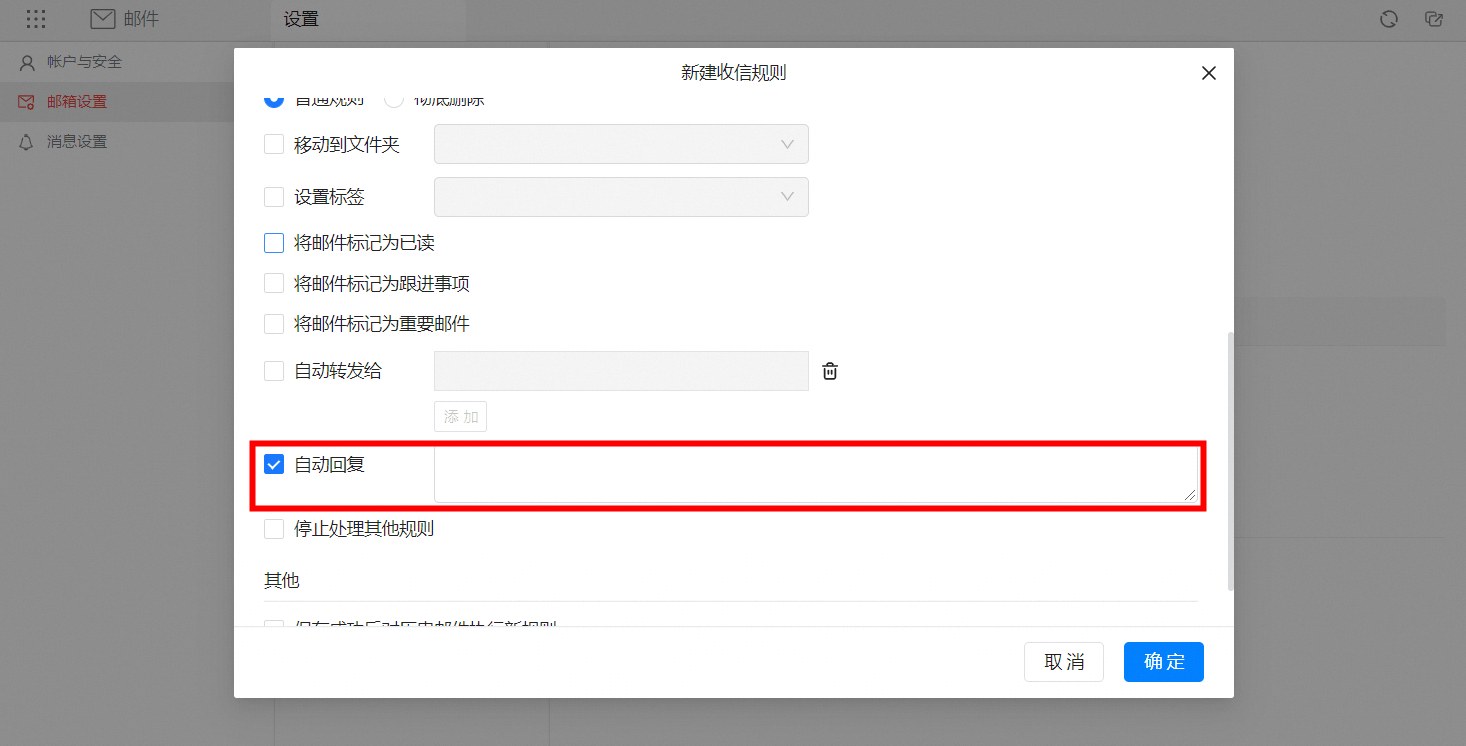Click the message settings bell icon
The image size is (1466, 746).
pos(27,142)
